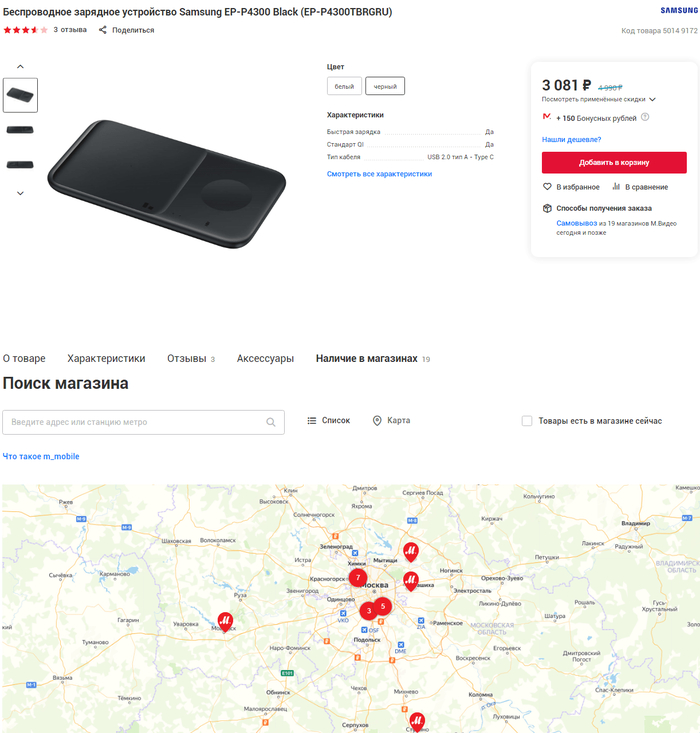The width and height of the screenshot is (700, 733).
Task: Click the Поделиться share text
Action: pyautogui.click(x=133, y=30)
